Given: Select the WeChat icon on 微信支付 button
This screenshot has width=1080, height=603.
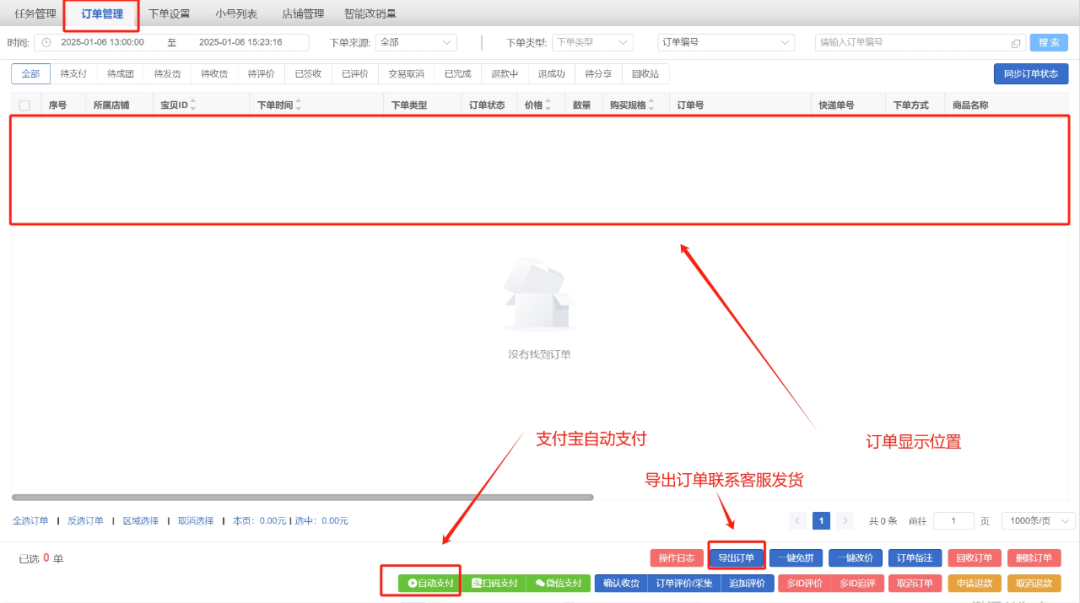Looking at the screenshot, I should 539,583.
